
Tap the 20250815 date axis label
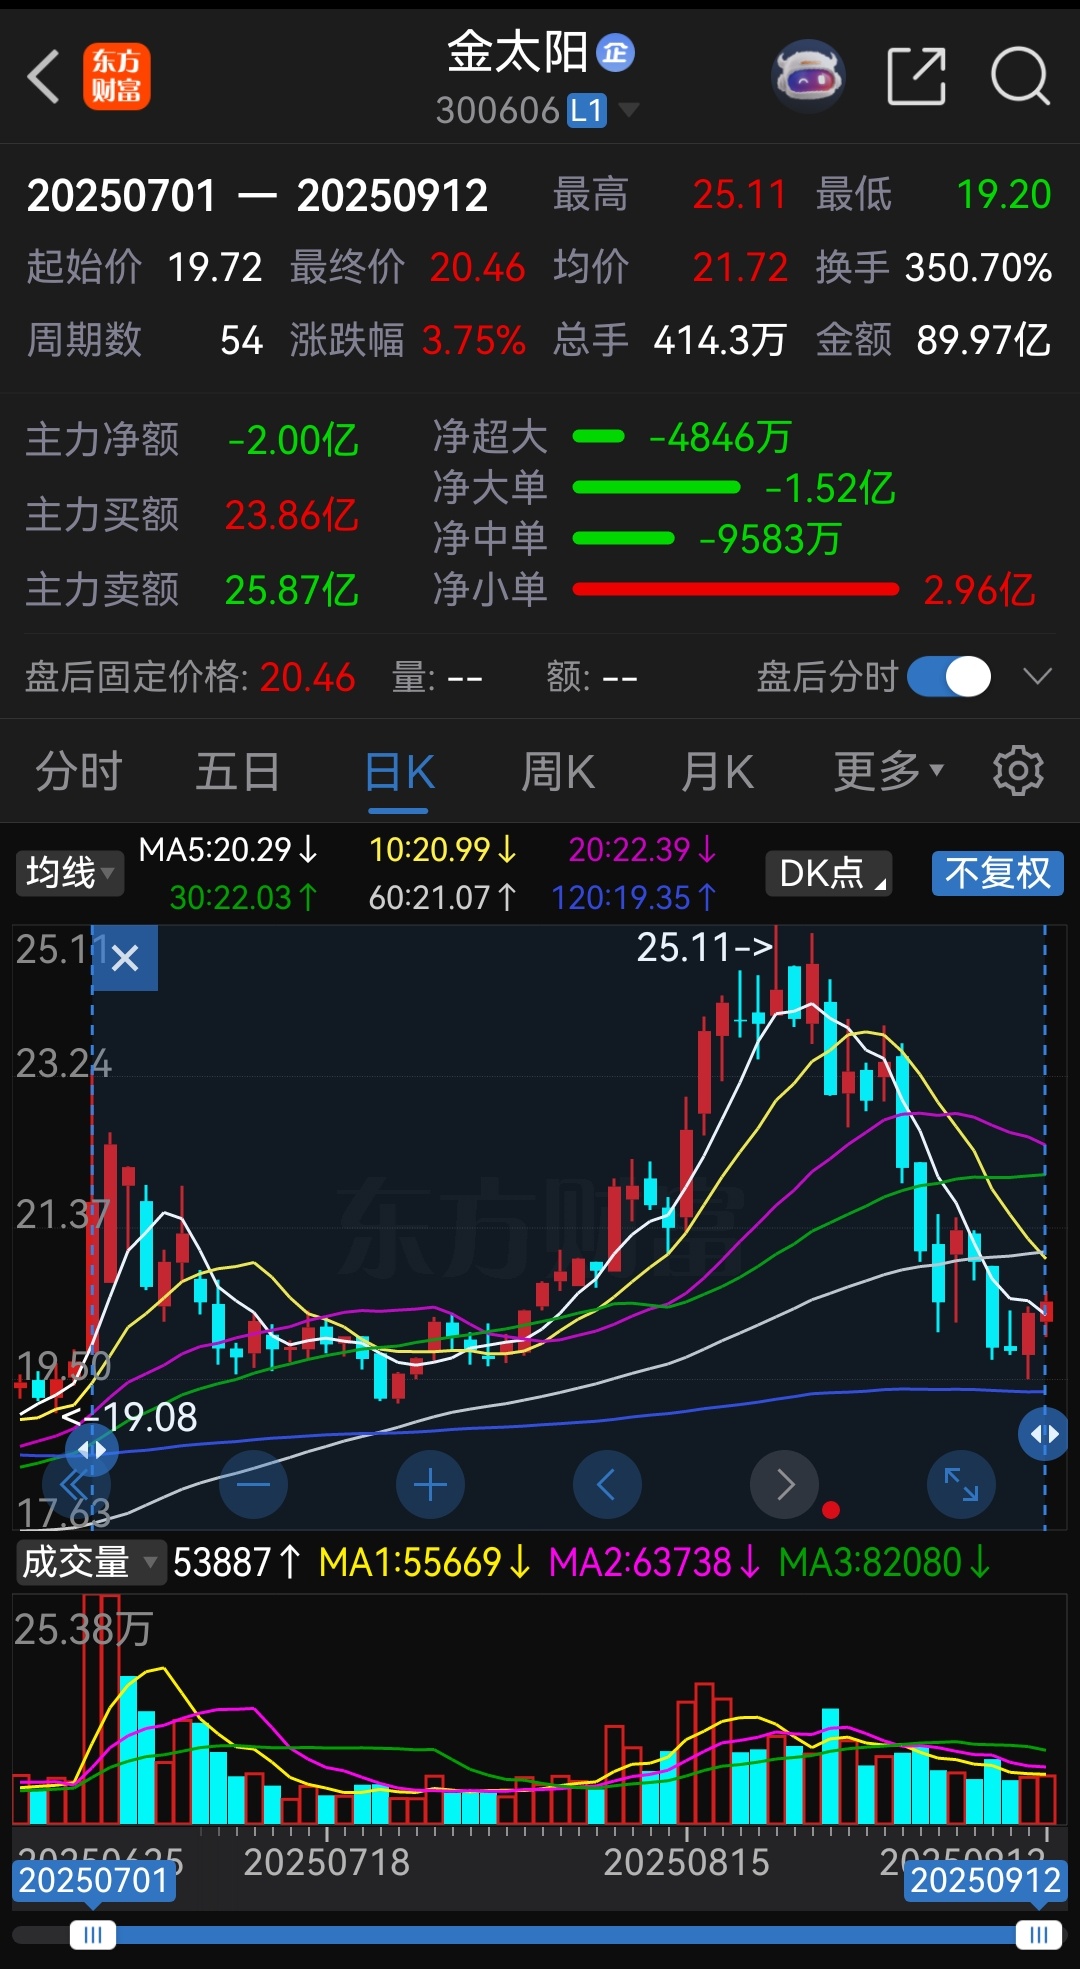(x=686, y=1862)
